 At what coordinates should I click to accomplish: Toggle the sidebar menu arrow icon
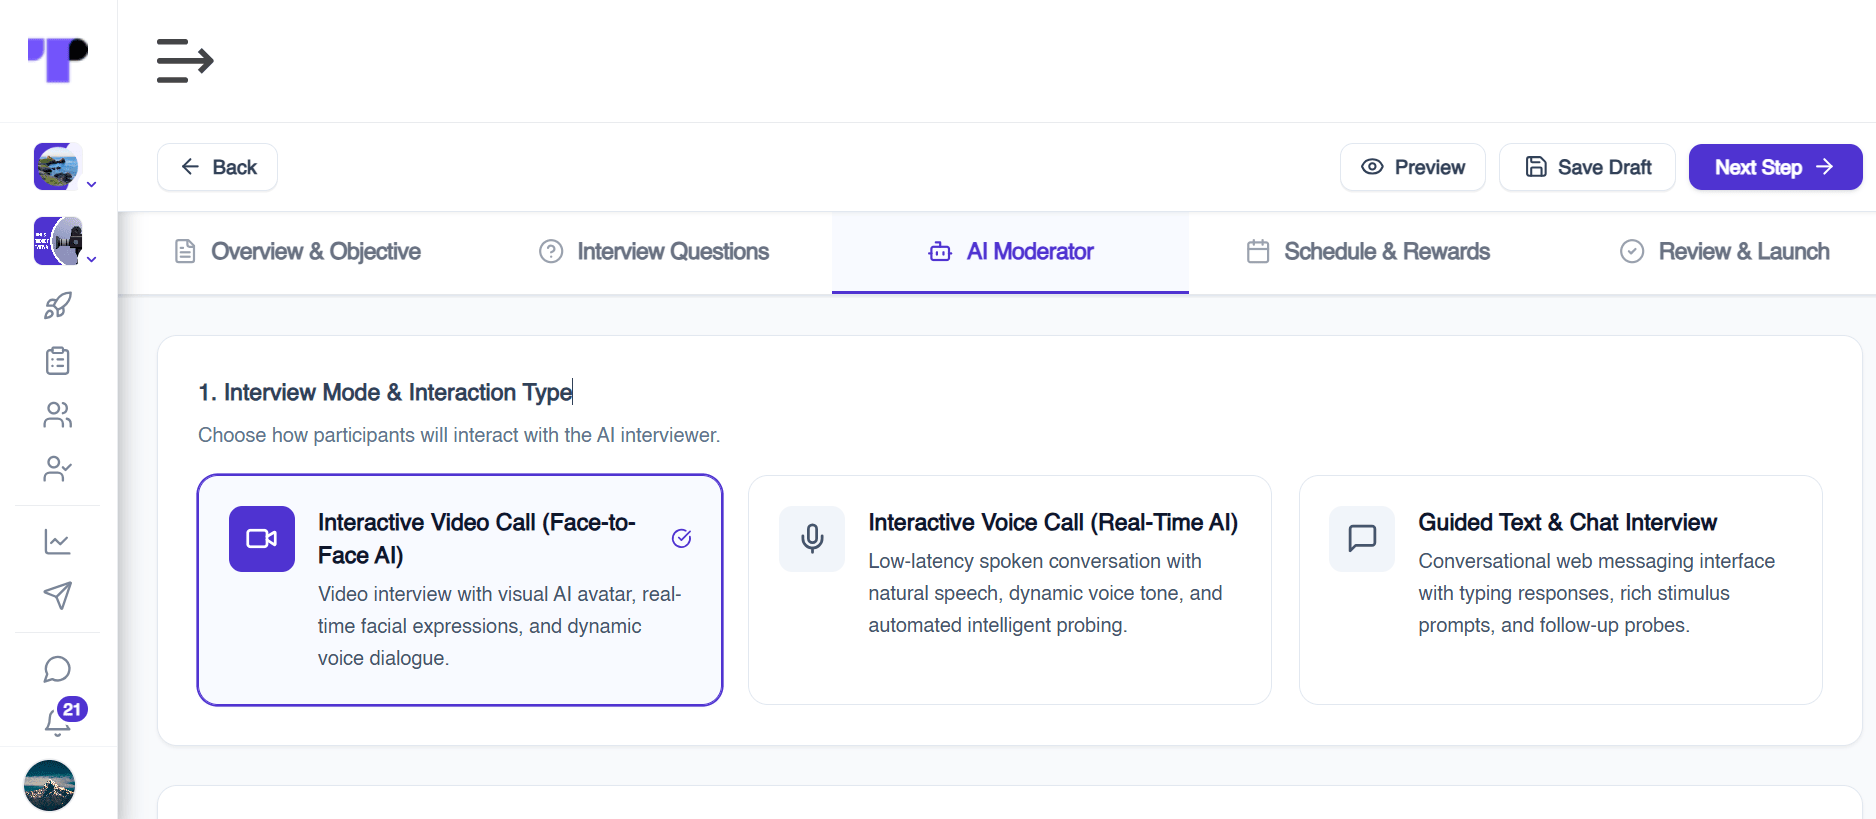pyautogui.click(x=185, y=61)
